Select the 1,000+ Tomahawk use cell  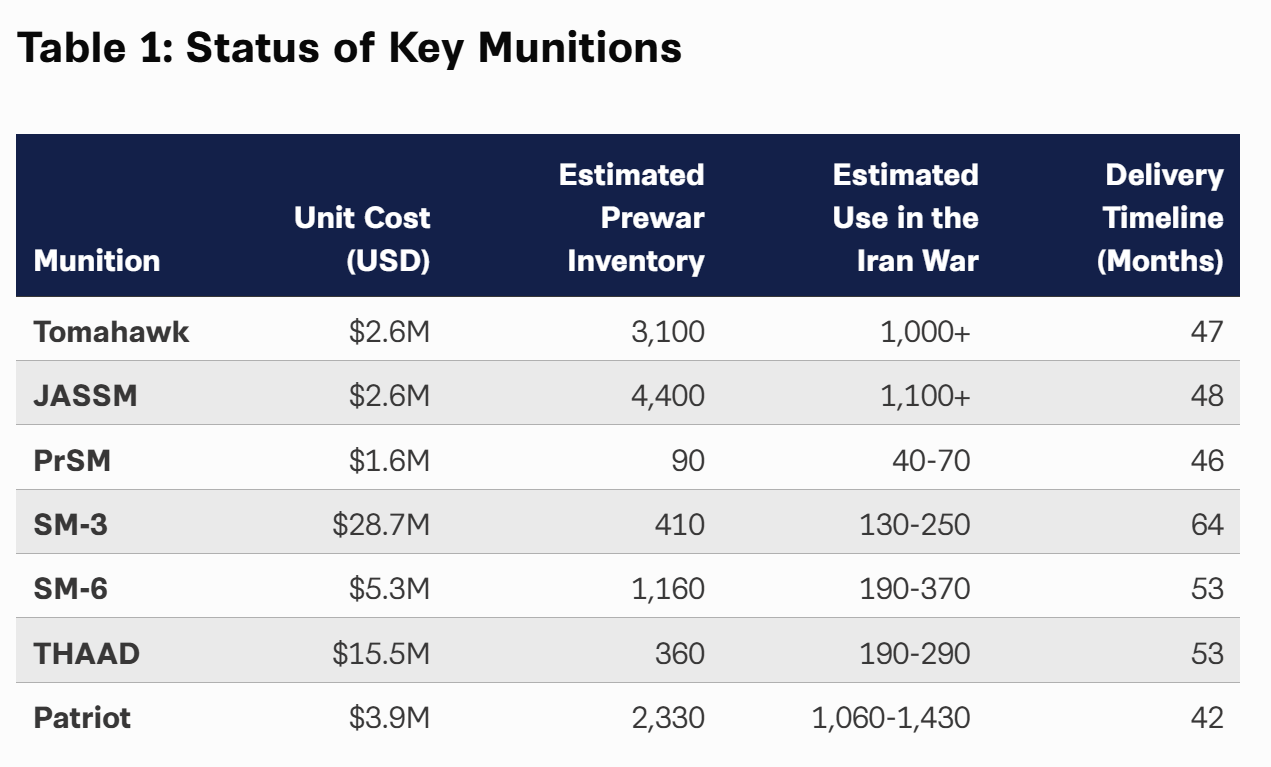click(x=925, y=331)
